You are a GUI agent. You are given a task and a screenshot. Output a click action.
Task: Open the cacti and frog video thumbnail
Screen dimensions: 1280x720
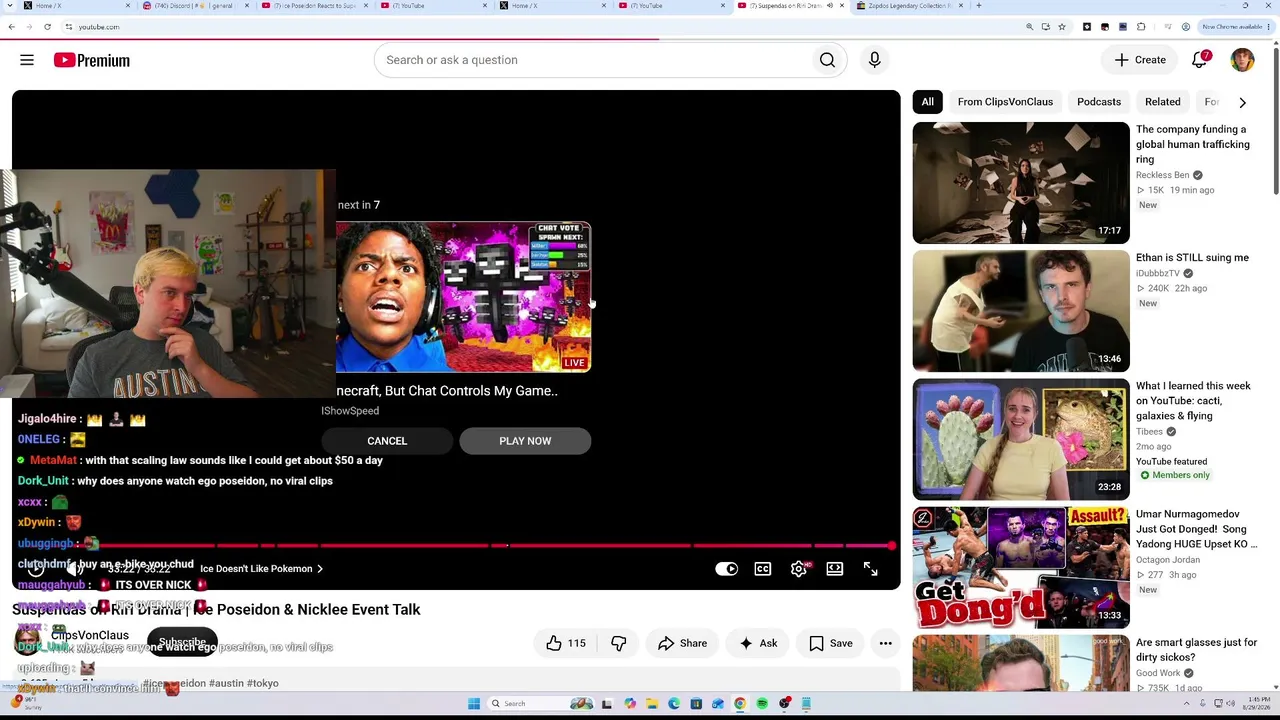1021,439
